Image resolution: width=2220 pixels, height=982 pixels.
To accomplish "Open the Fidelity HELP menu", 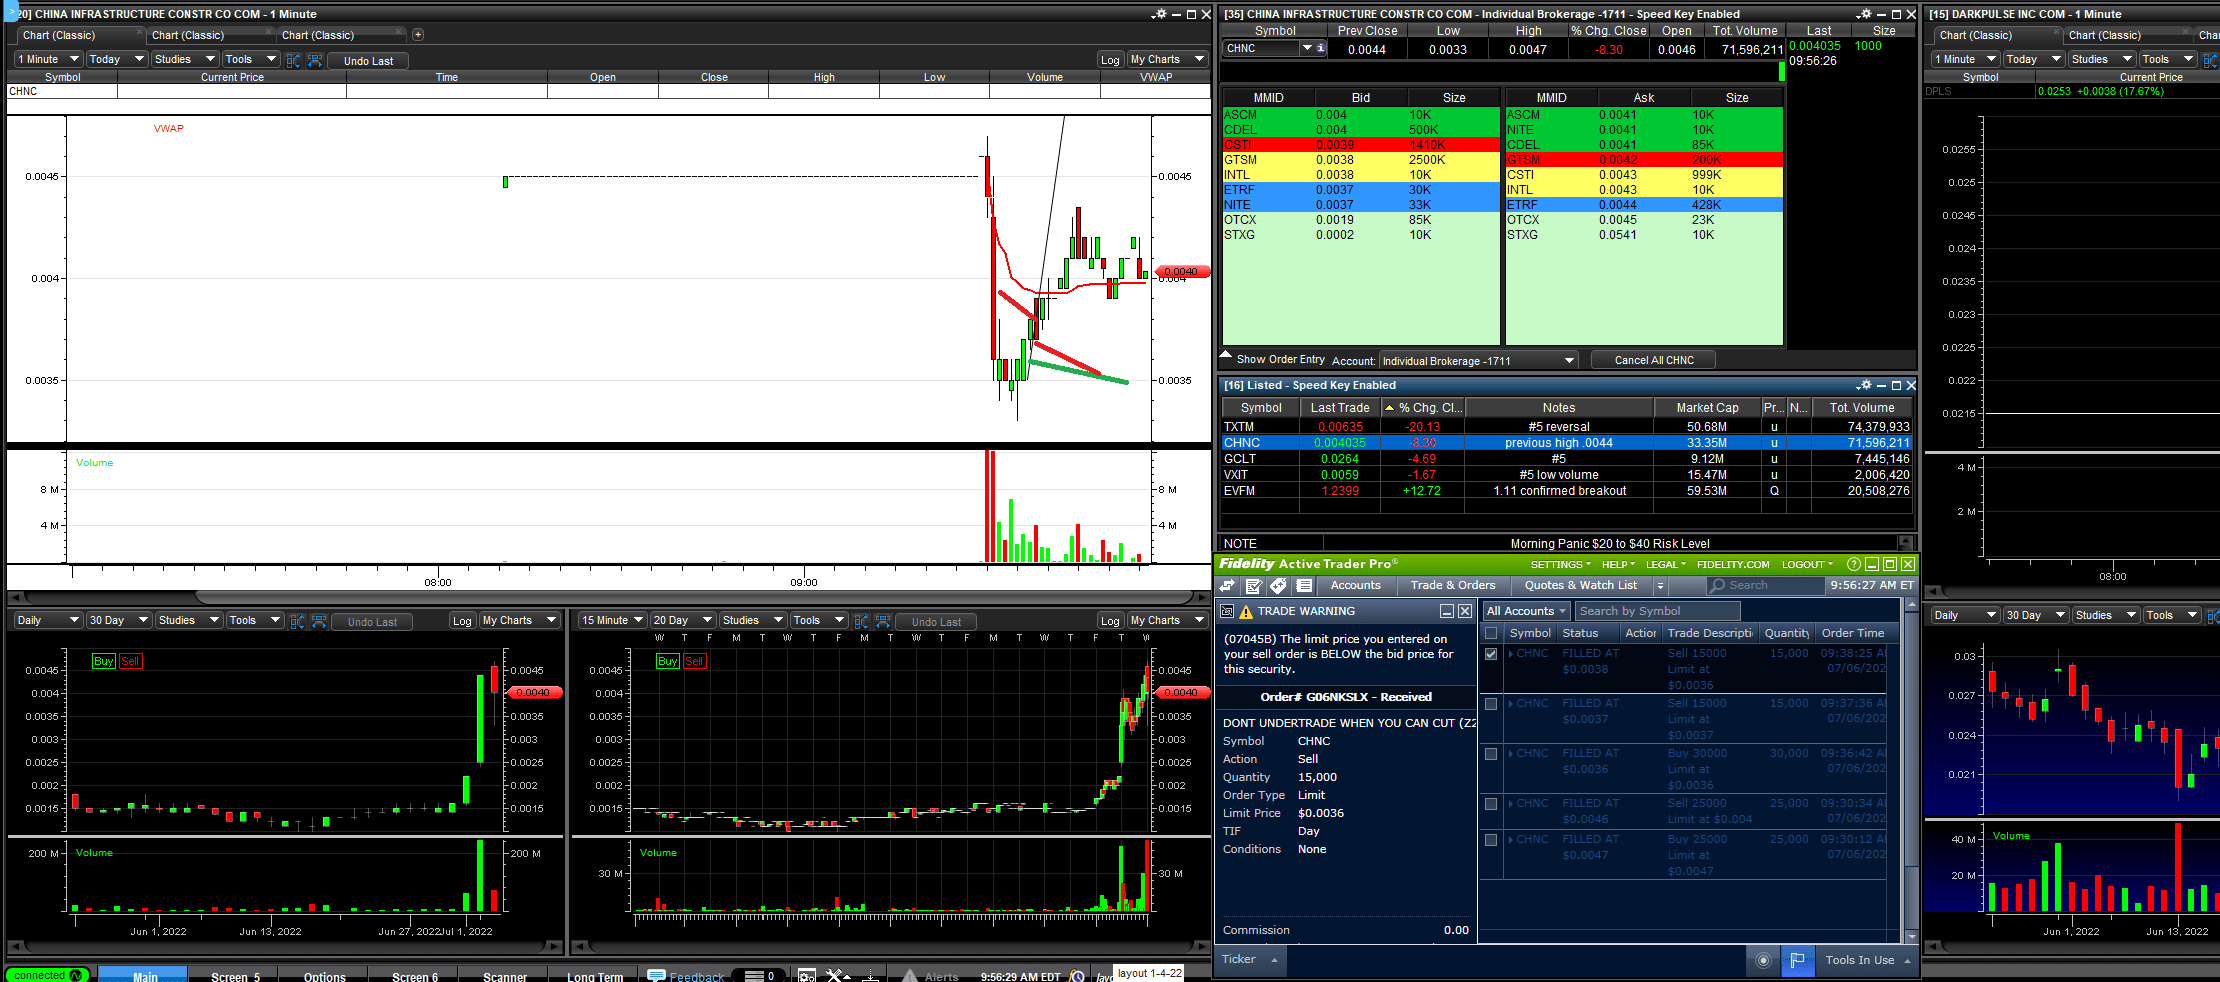I will point(1619,565).
